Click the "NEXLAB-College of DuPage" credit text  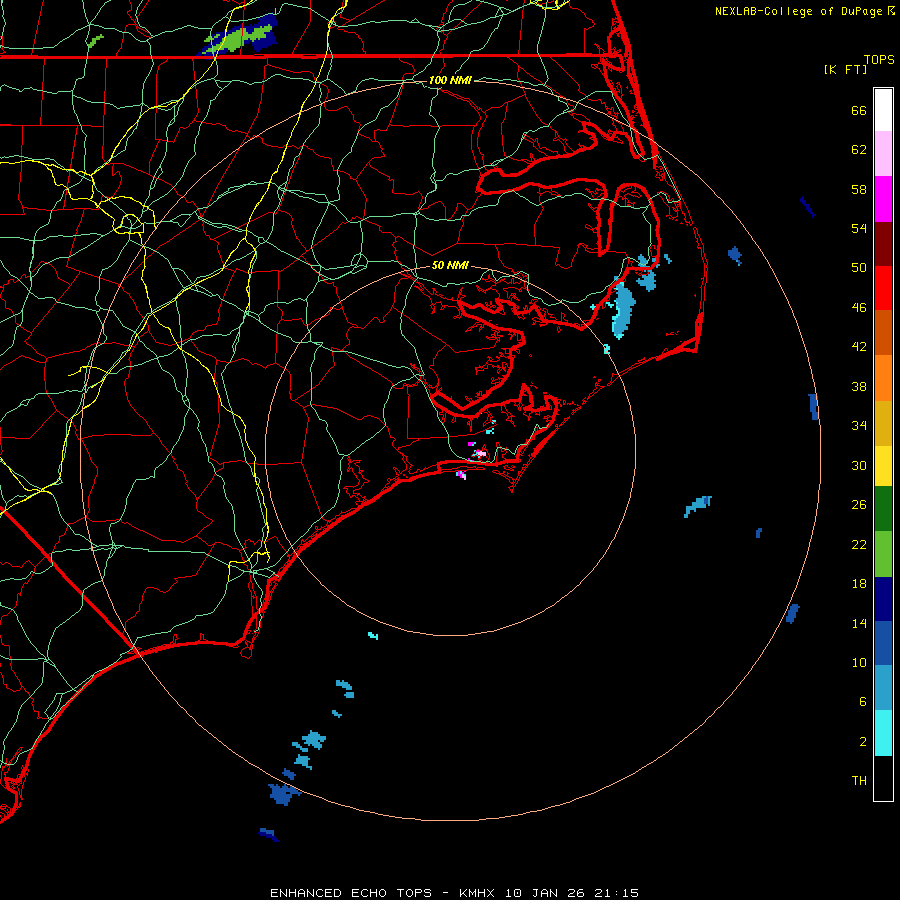pos(798,11)
